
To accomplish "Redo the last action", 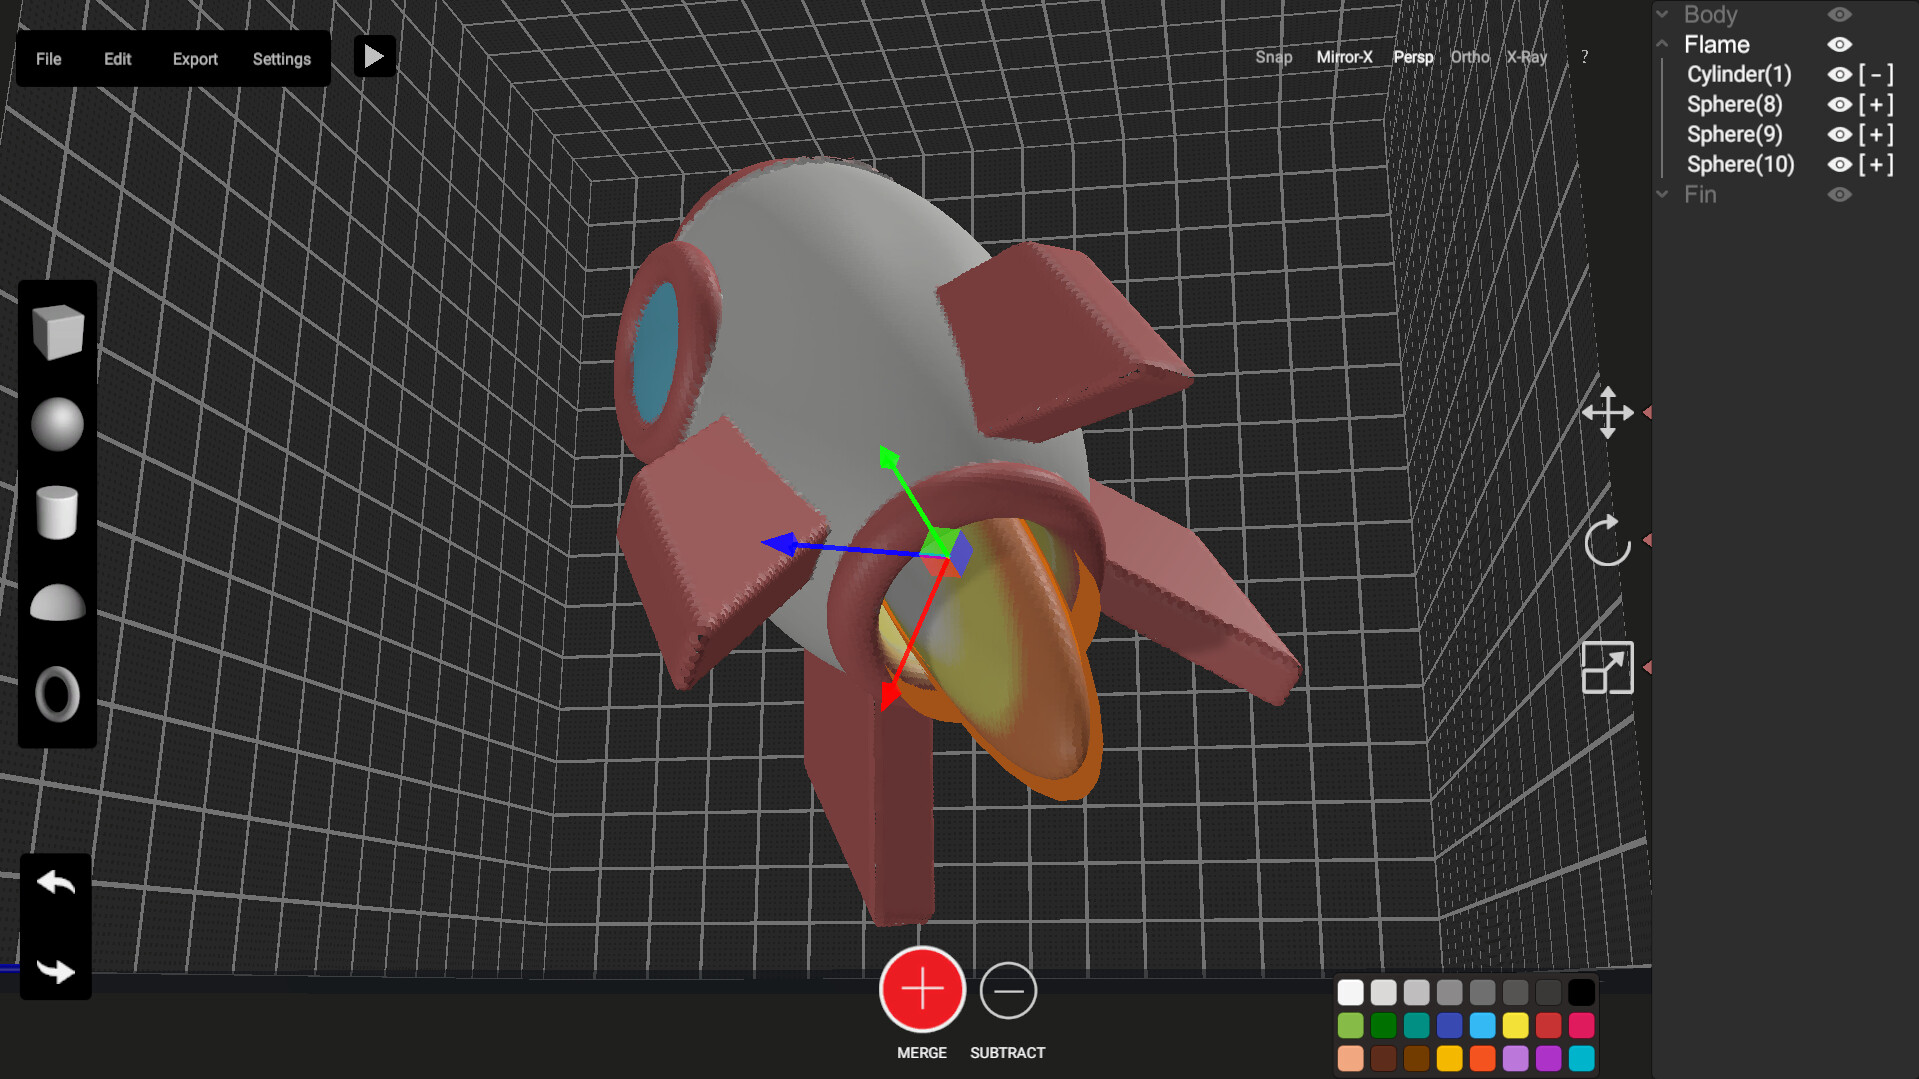I will 55,969.
